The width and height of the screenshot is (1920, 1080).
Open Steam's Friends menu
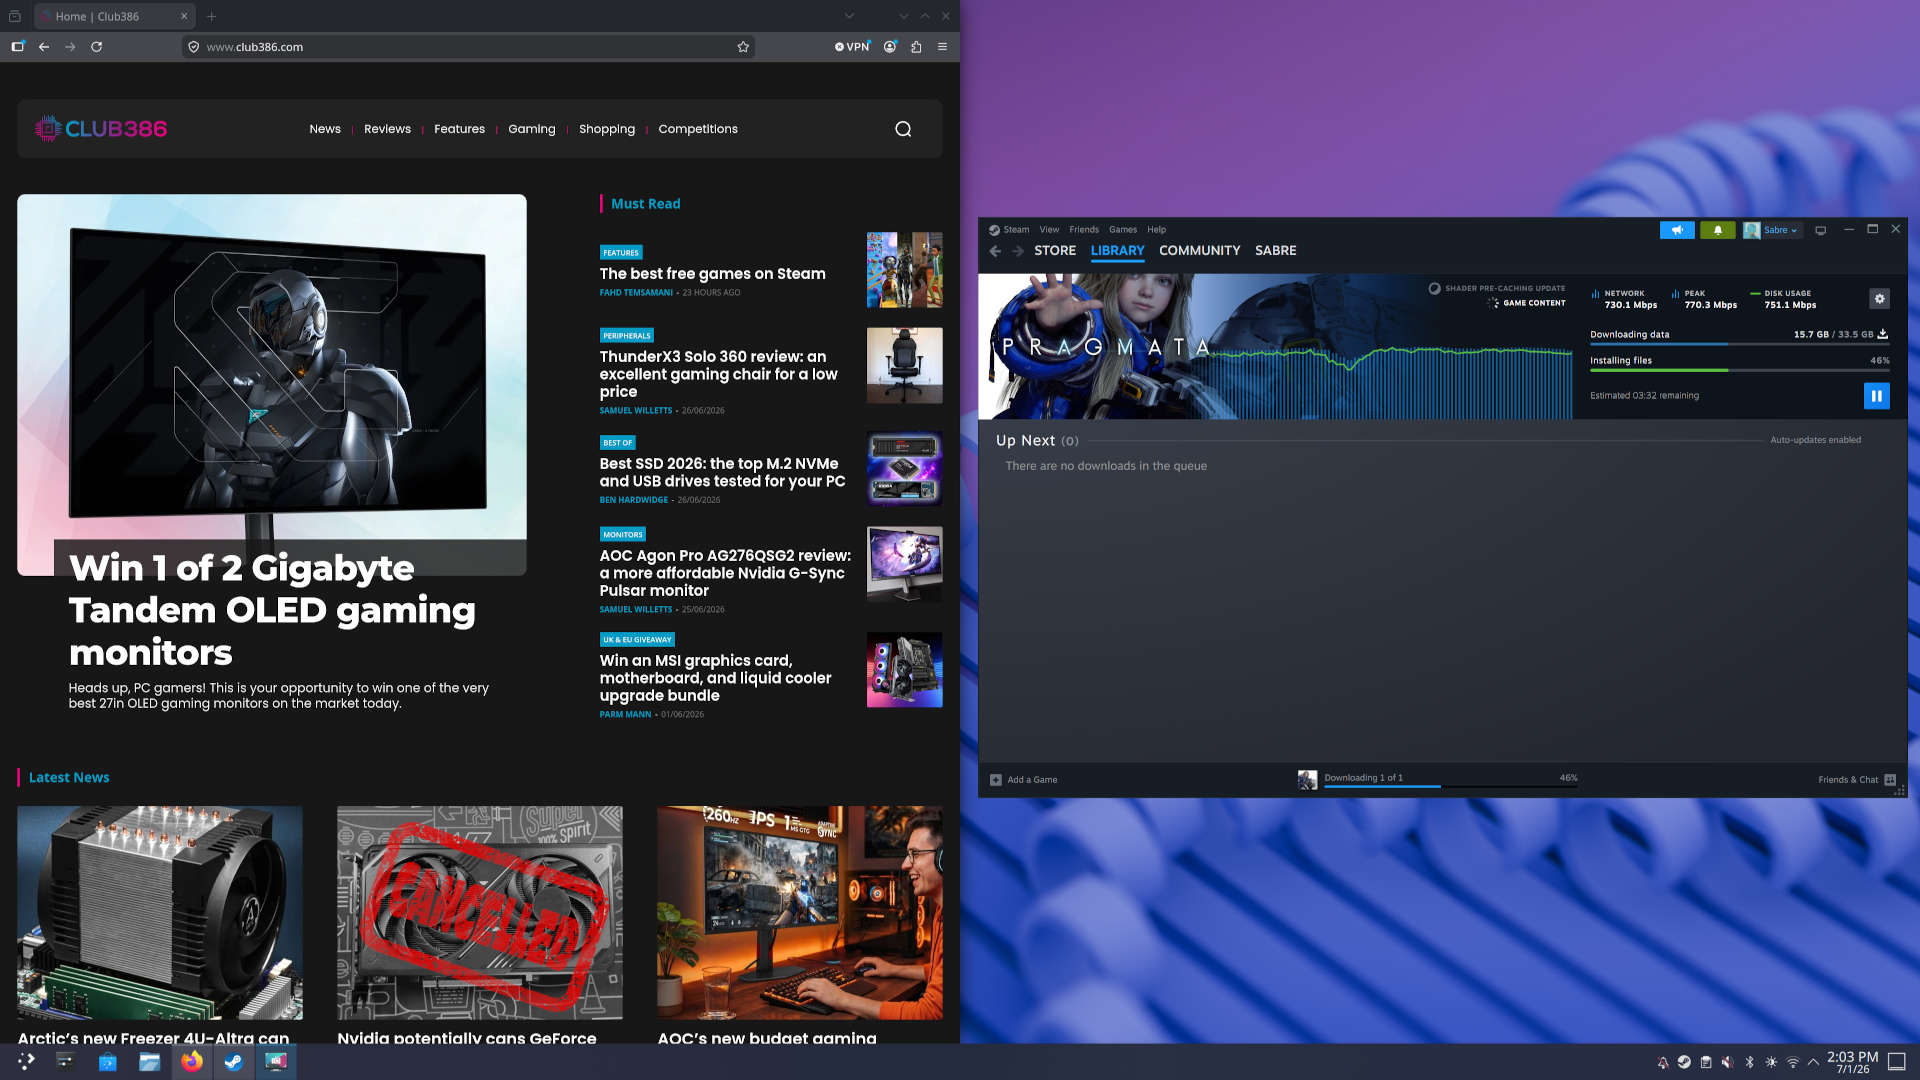click(x=1084, y=230)
